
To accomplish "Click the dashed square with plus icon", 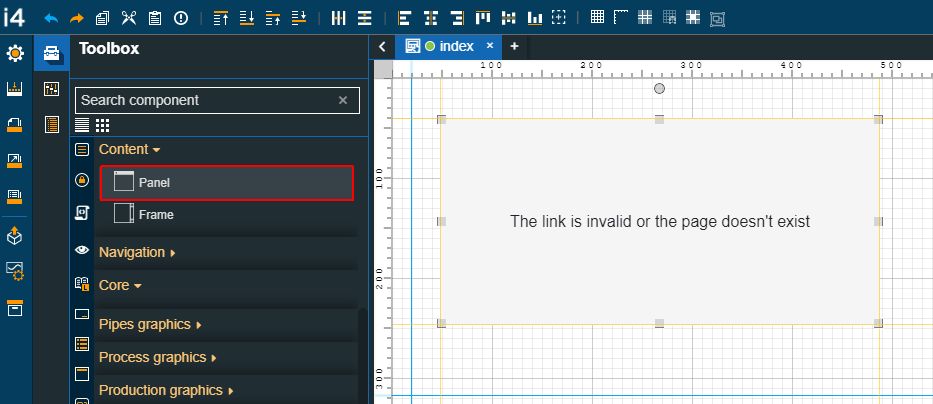I will tap(558, 17).
